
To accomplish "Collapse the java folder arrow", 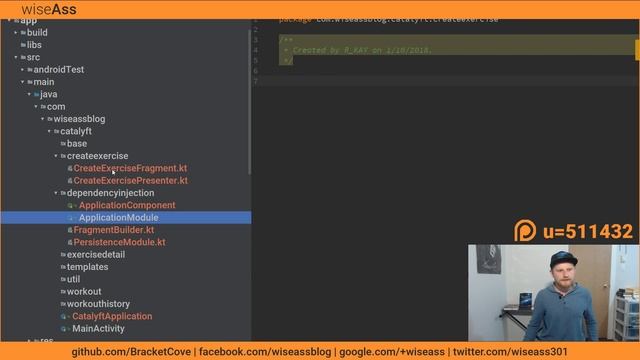I will (29, 94).
